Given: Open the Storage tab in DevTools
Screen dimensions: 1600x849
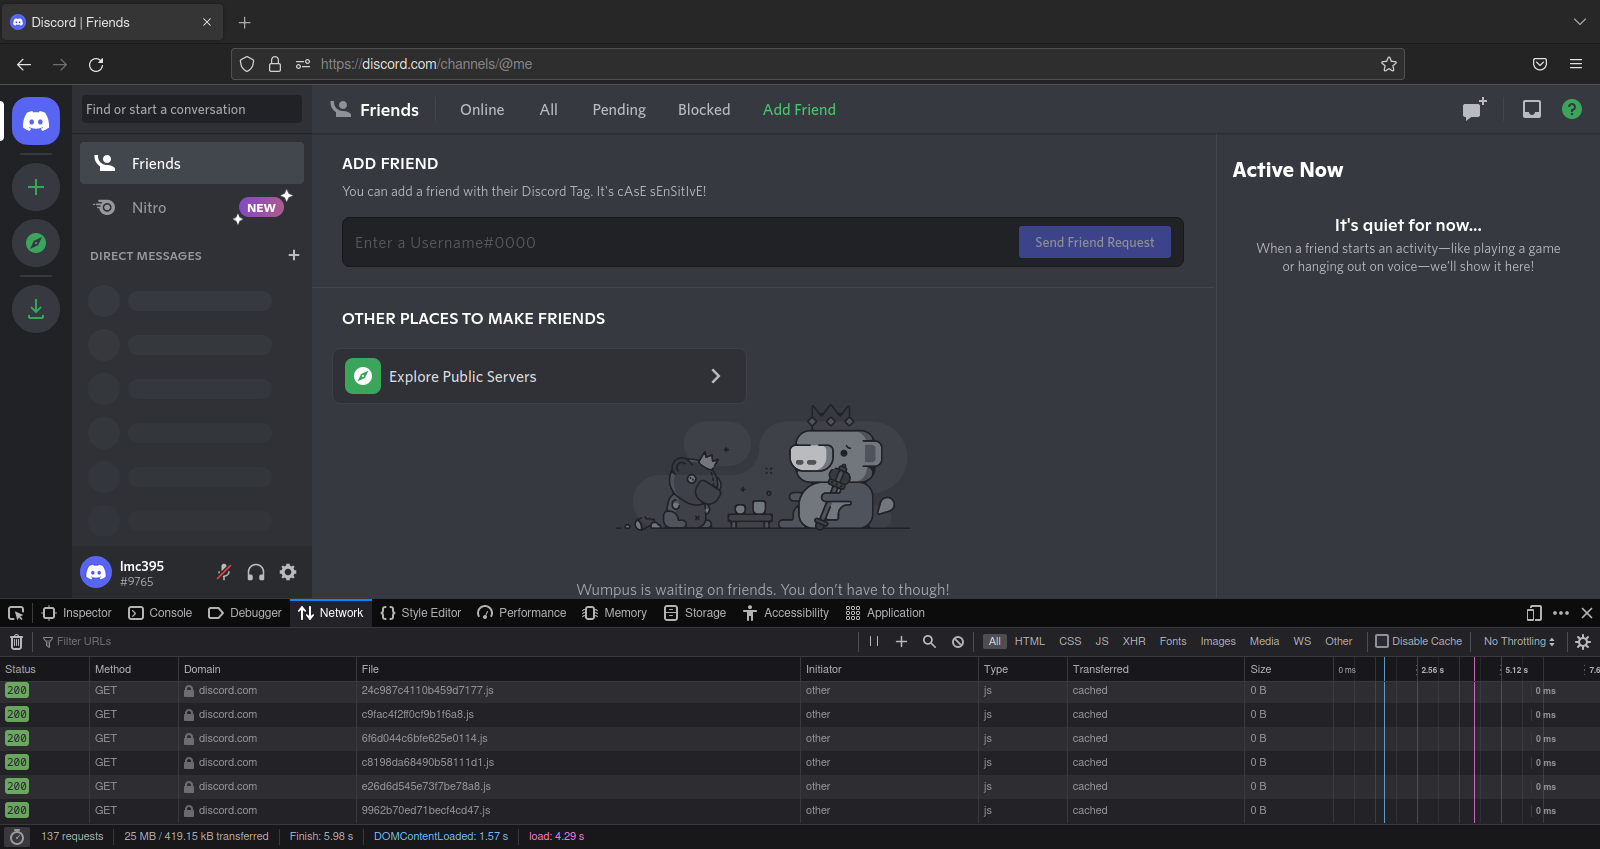Looking at the screenshot, I should (695, 613).
